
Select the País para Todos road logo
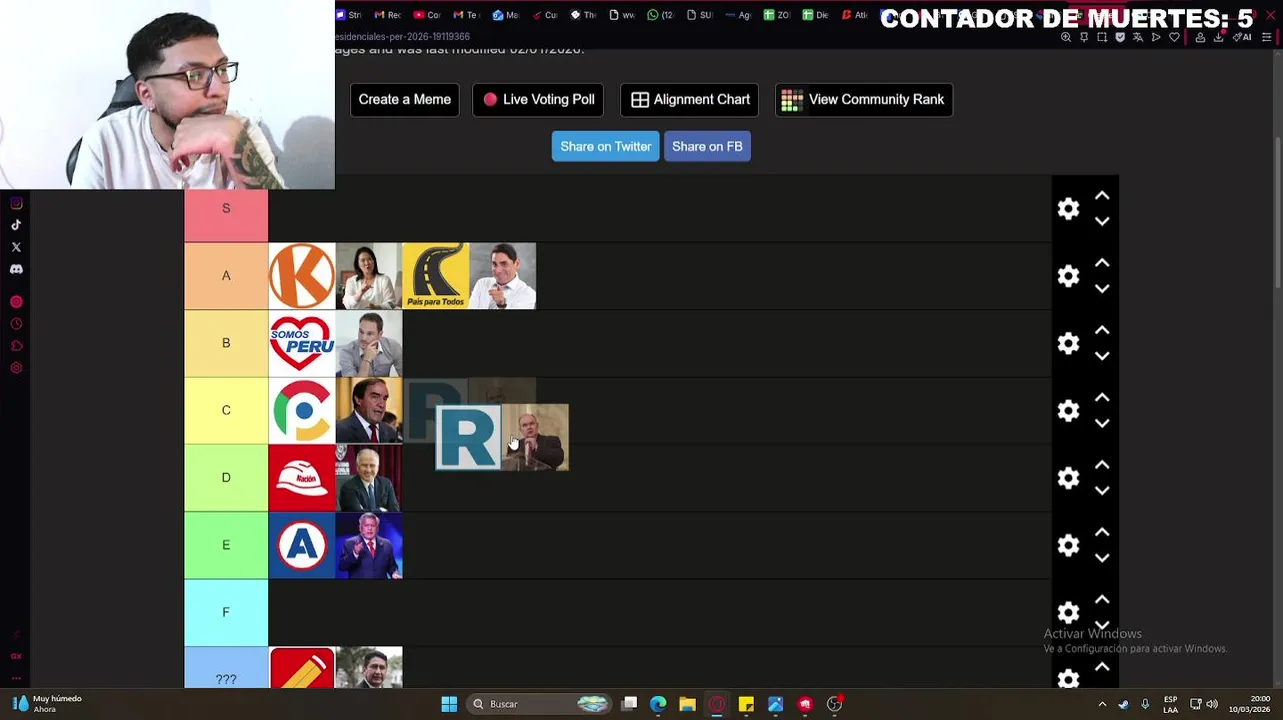tap(435, 276)
